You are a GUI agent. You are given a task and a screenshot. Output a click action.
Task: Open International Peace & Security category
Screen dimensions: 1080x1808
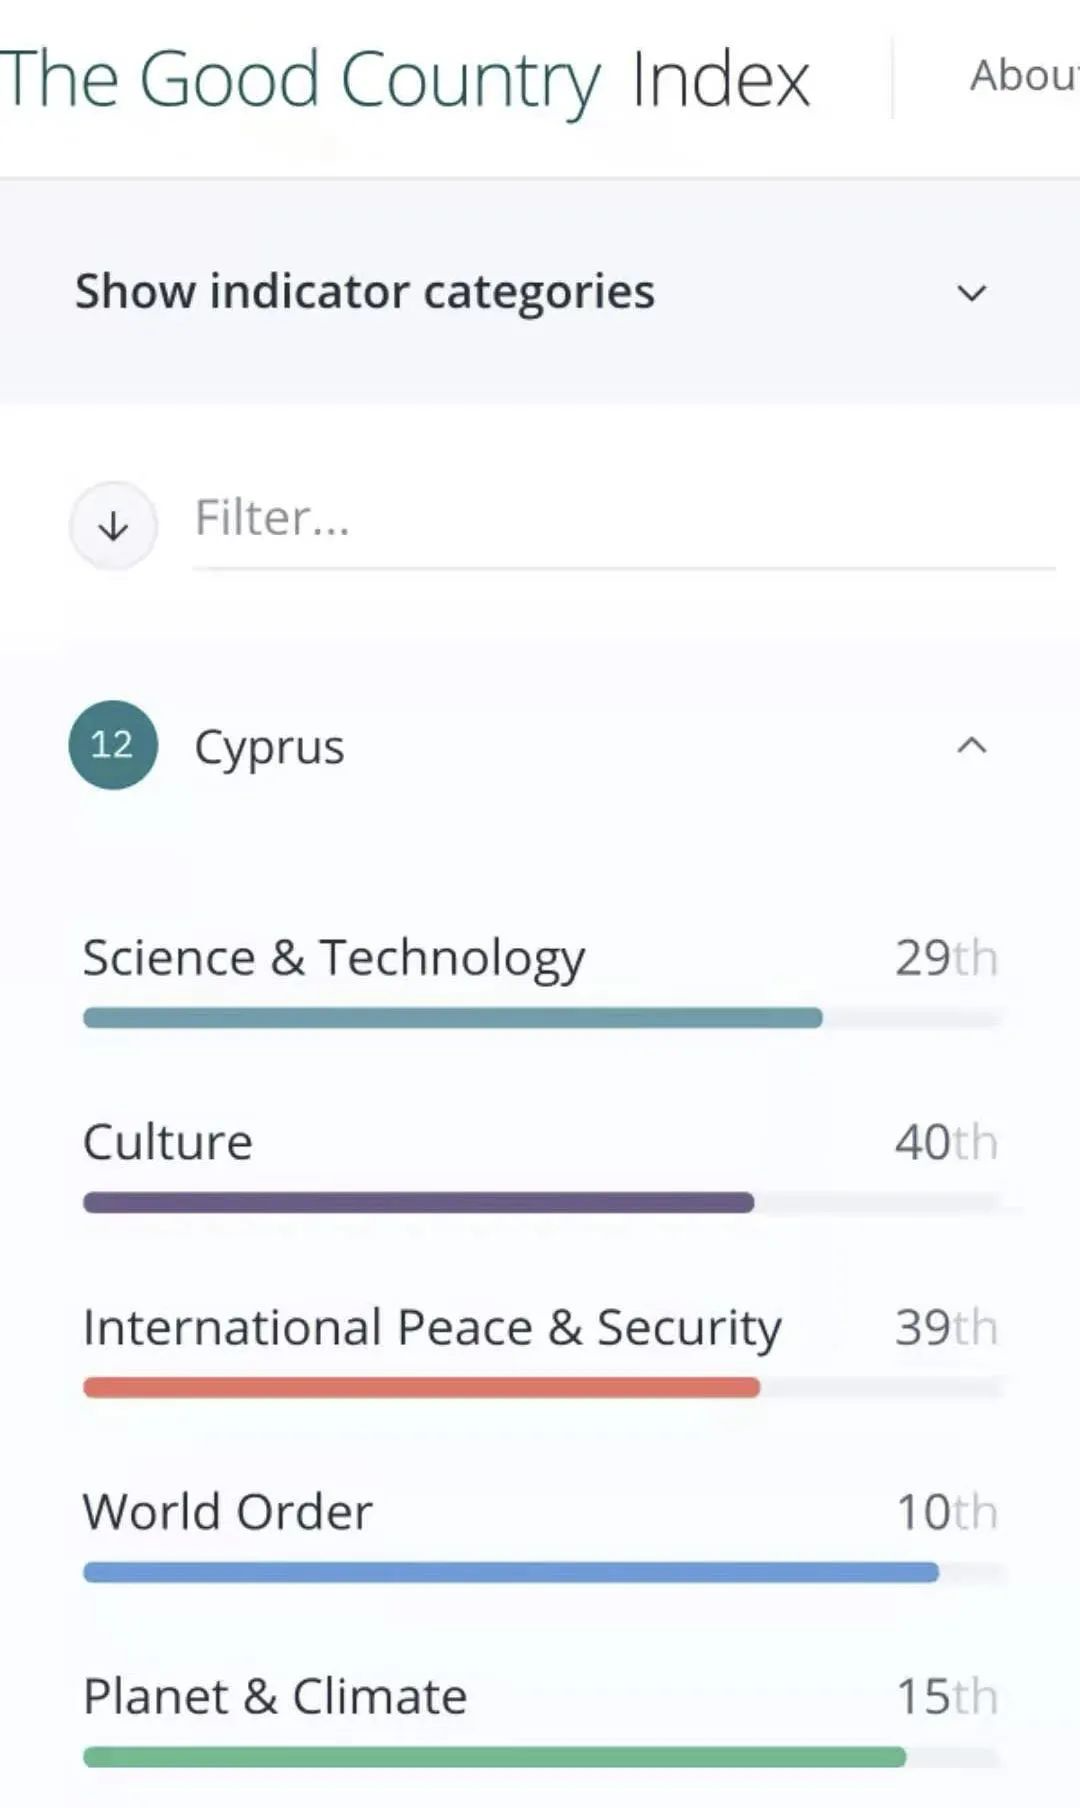pos(432,1328)
